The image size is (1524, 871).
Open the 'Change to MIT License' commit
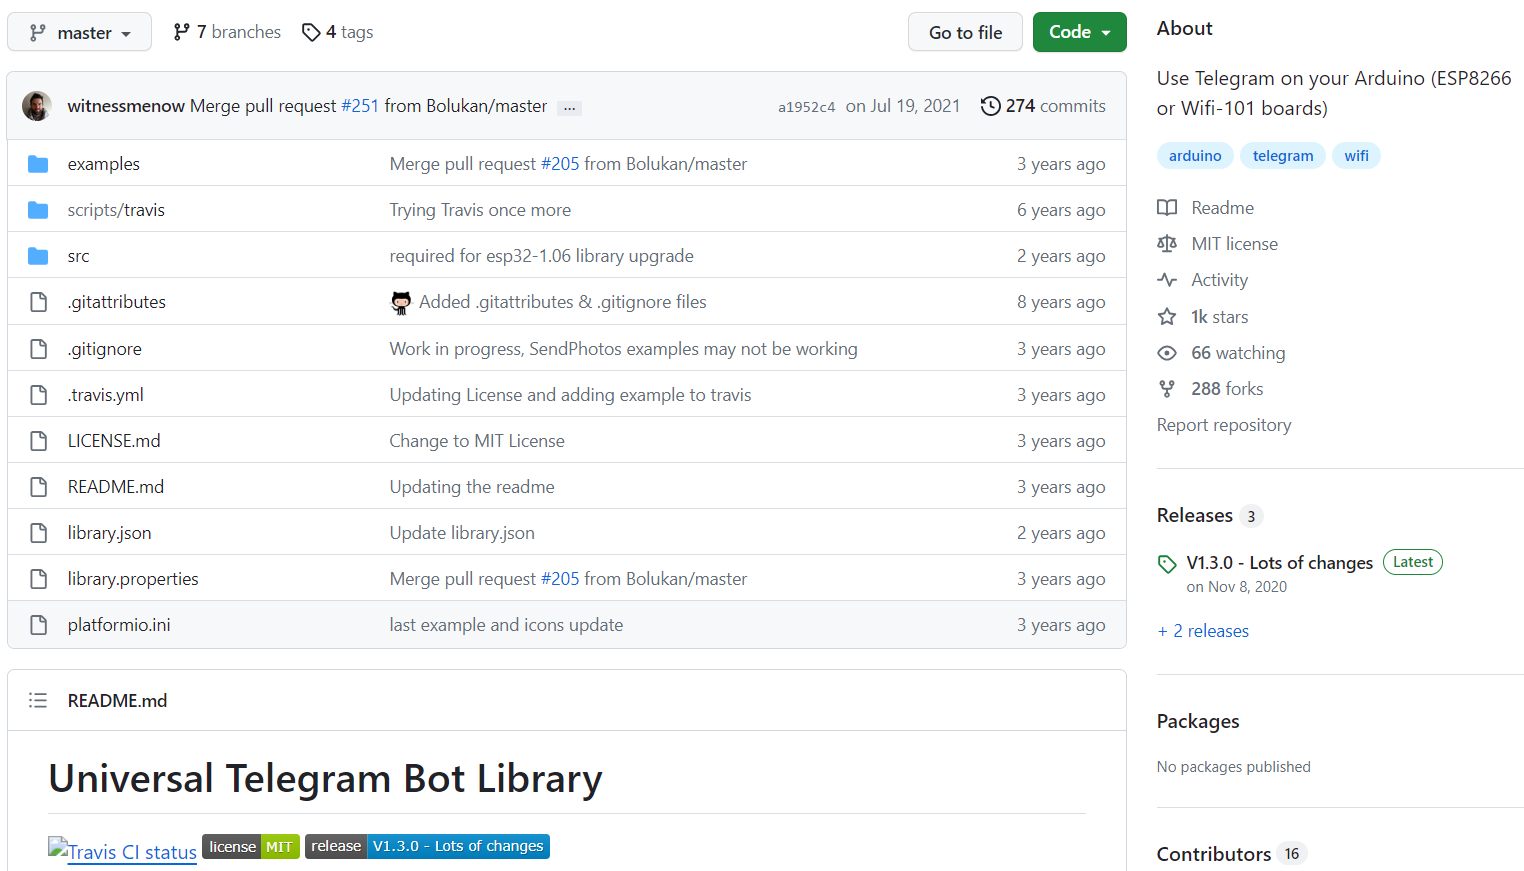click(x=477, y=441)
